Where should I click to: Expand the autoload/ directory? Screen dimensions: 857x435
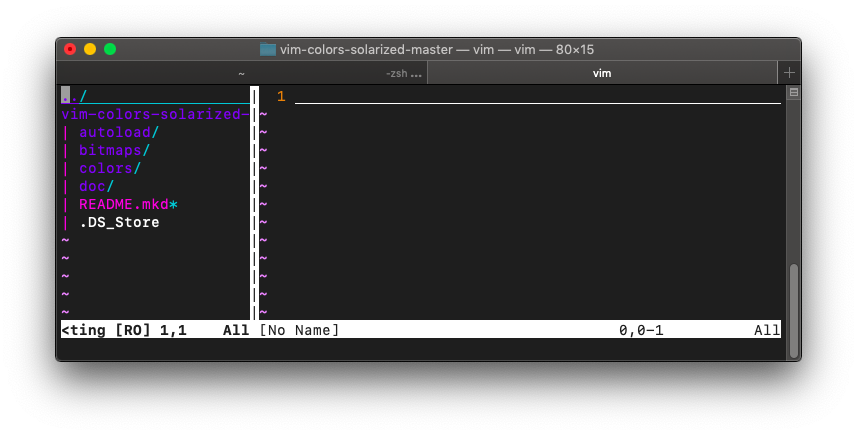point(119,132)
